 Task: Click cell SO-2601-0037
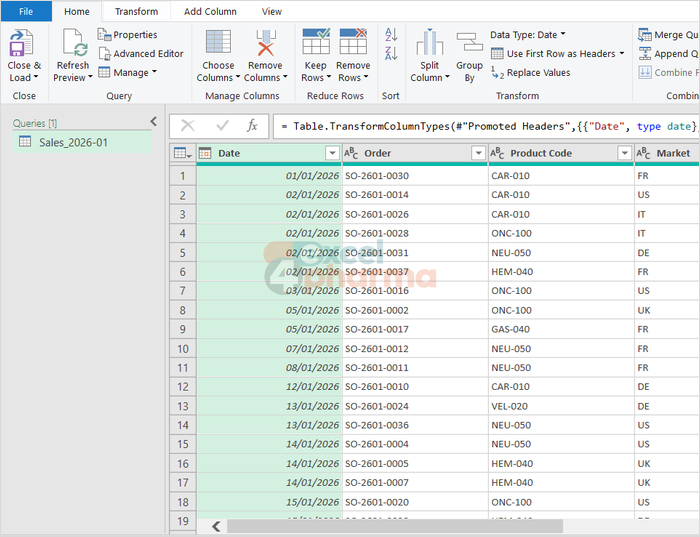pyautogui.click(x=415, y=272)
